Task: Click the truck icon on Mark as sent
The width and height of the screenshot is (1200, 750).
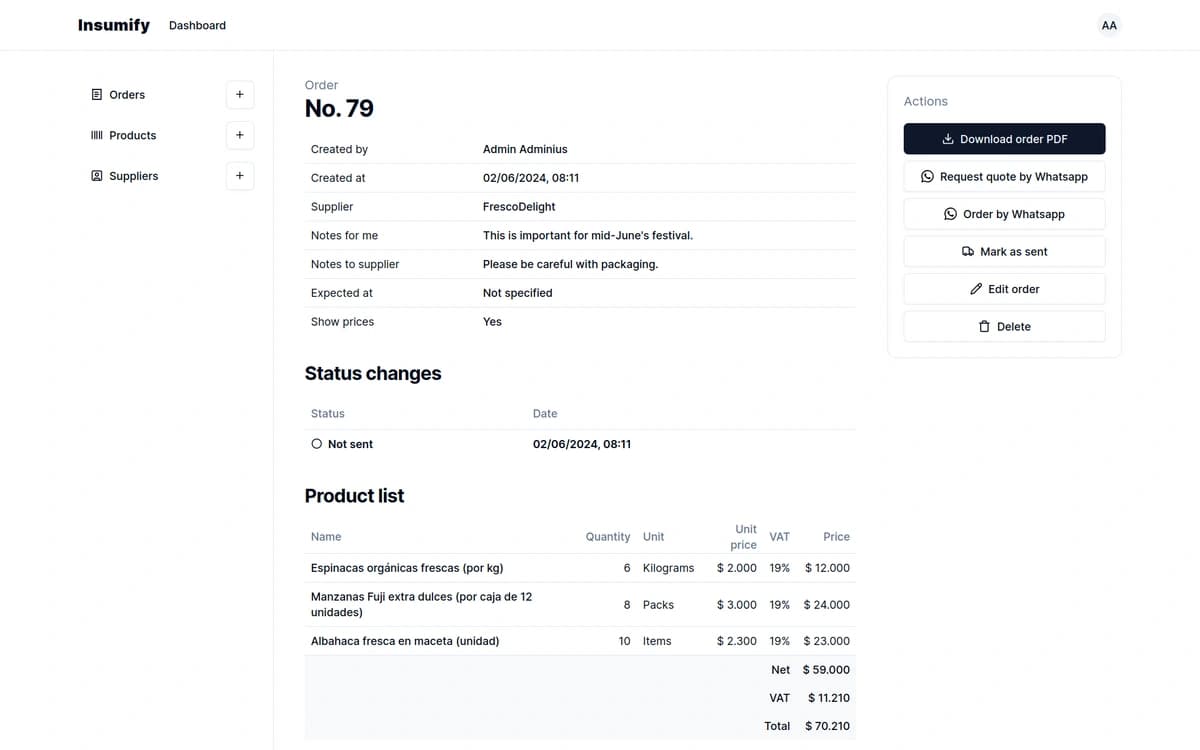Action: 968,251
